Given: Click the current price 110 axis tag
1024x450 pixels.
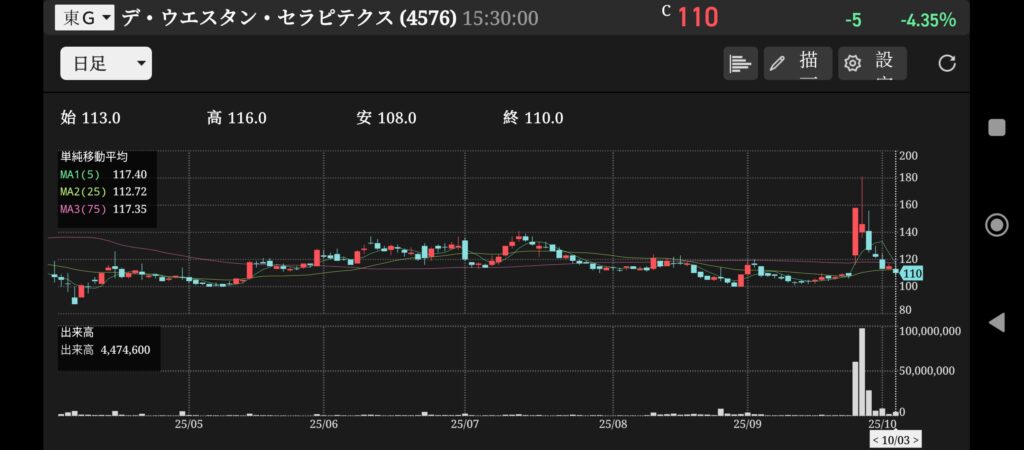Looking at the screenshot, I should pyautogui.click(x=911, y=273).
